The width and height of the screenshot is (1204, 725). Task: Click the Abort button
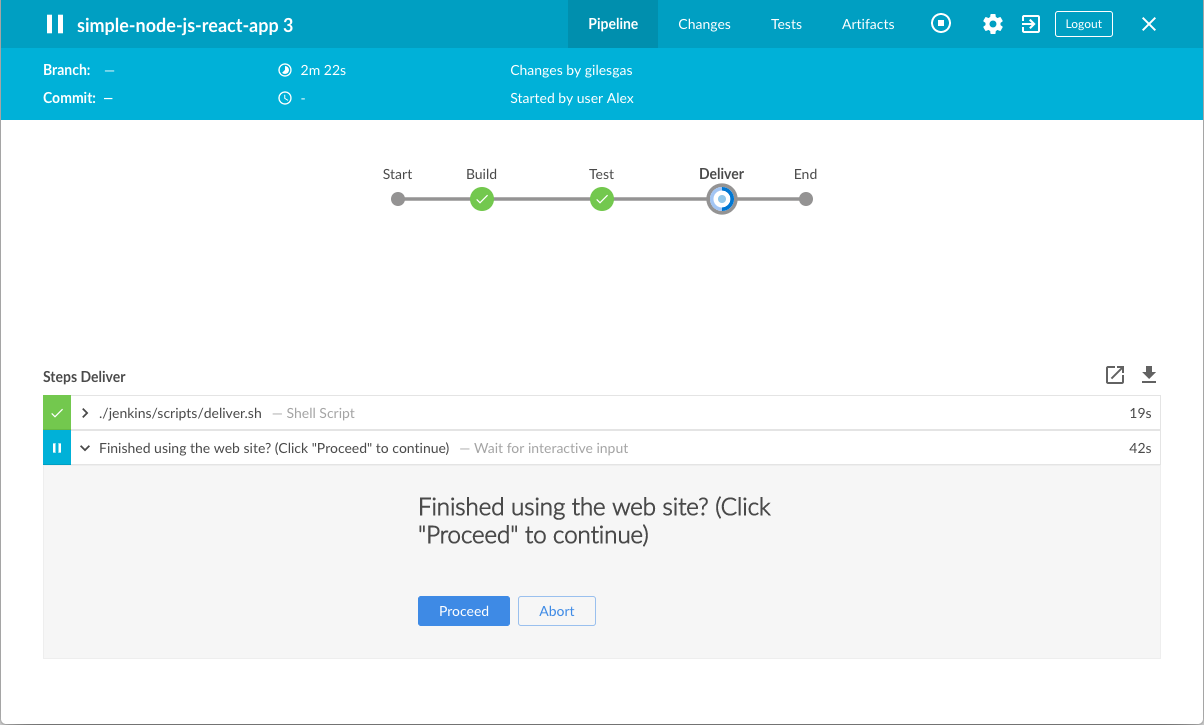pyautogui.click(x=557, y=611)
